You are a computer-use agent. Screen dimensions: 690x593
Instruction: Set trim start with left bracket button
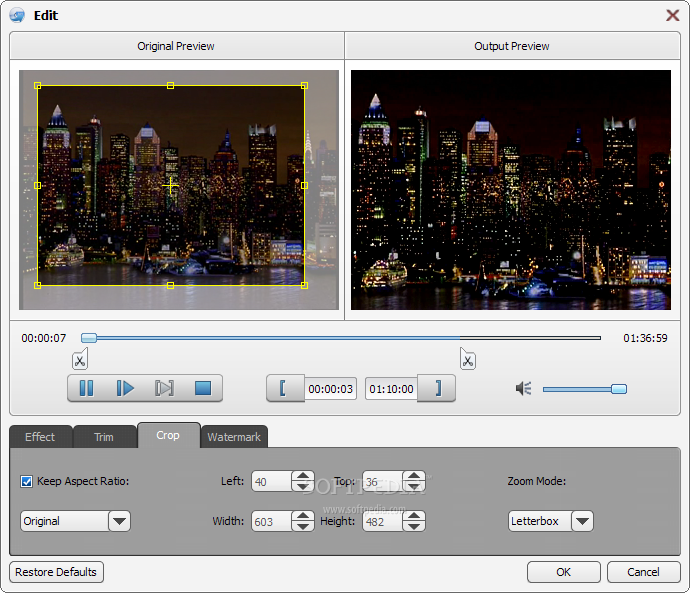click(x=283, y=388)
